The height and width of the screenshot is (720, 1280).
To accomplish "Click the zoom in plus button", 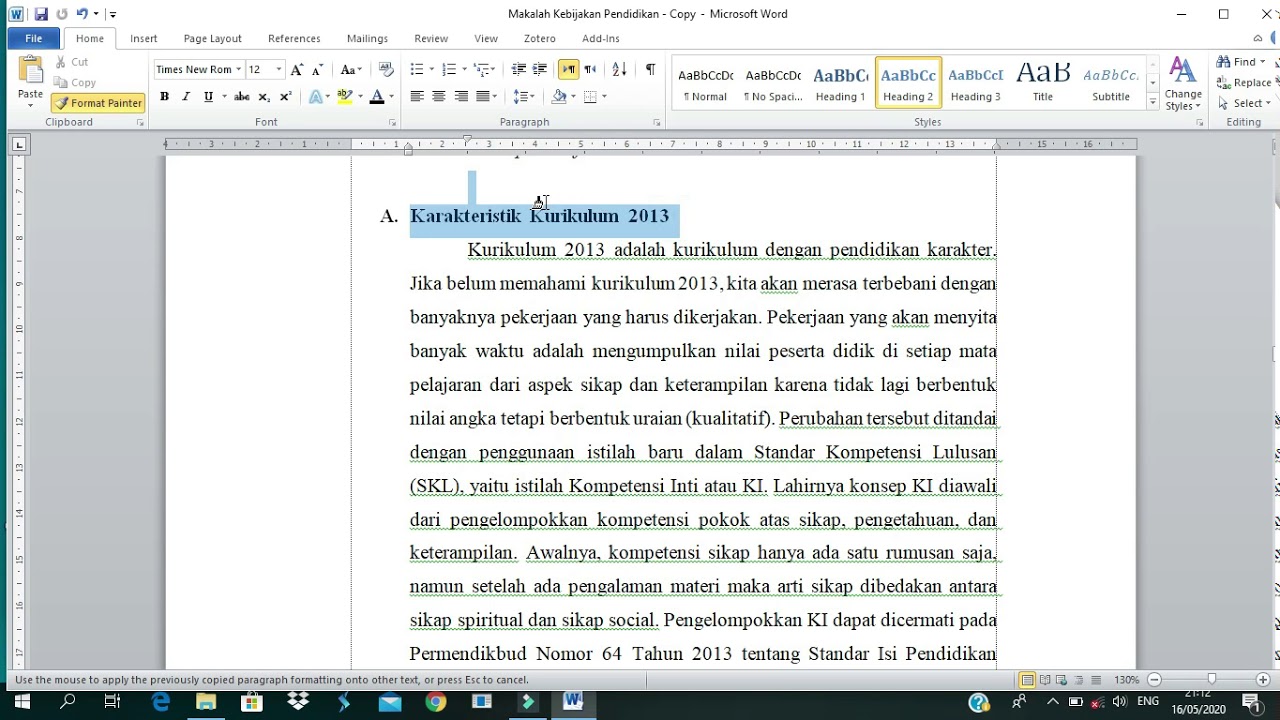I will tap(1262, 680).
